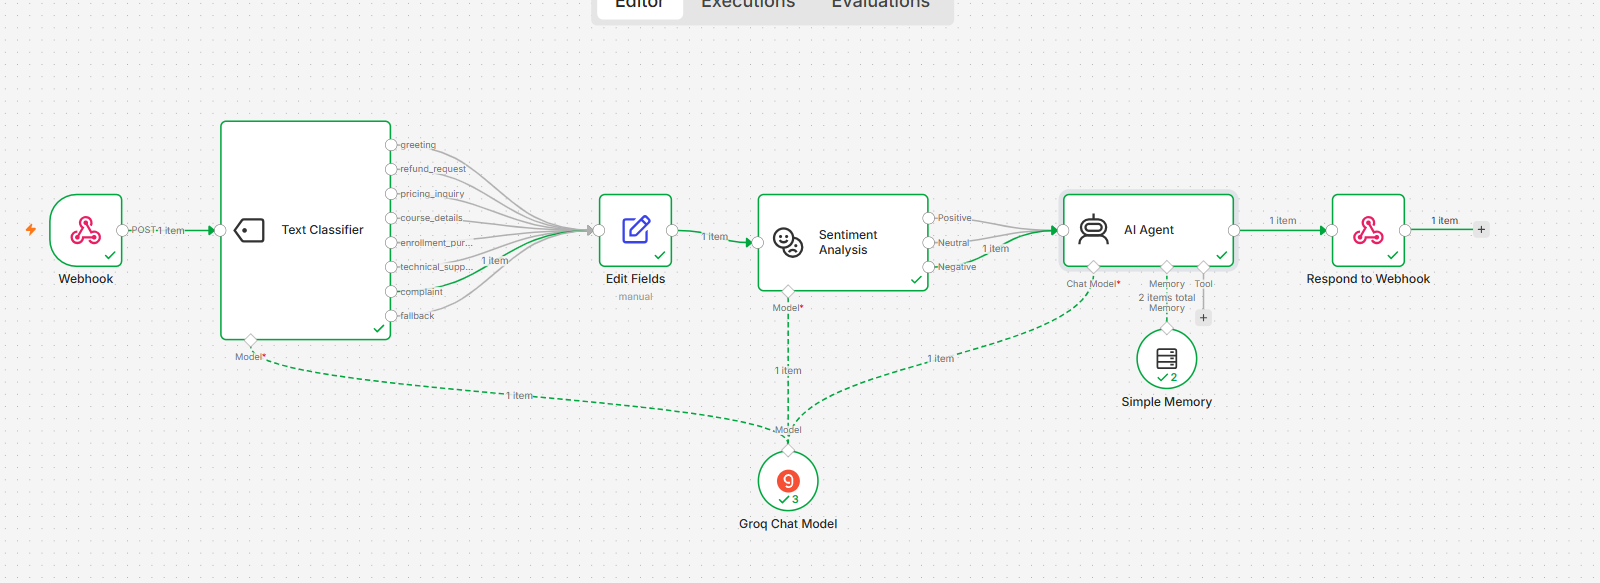
Task: Click the fallback output connector
Action: coord(391,316)
